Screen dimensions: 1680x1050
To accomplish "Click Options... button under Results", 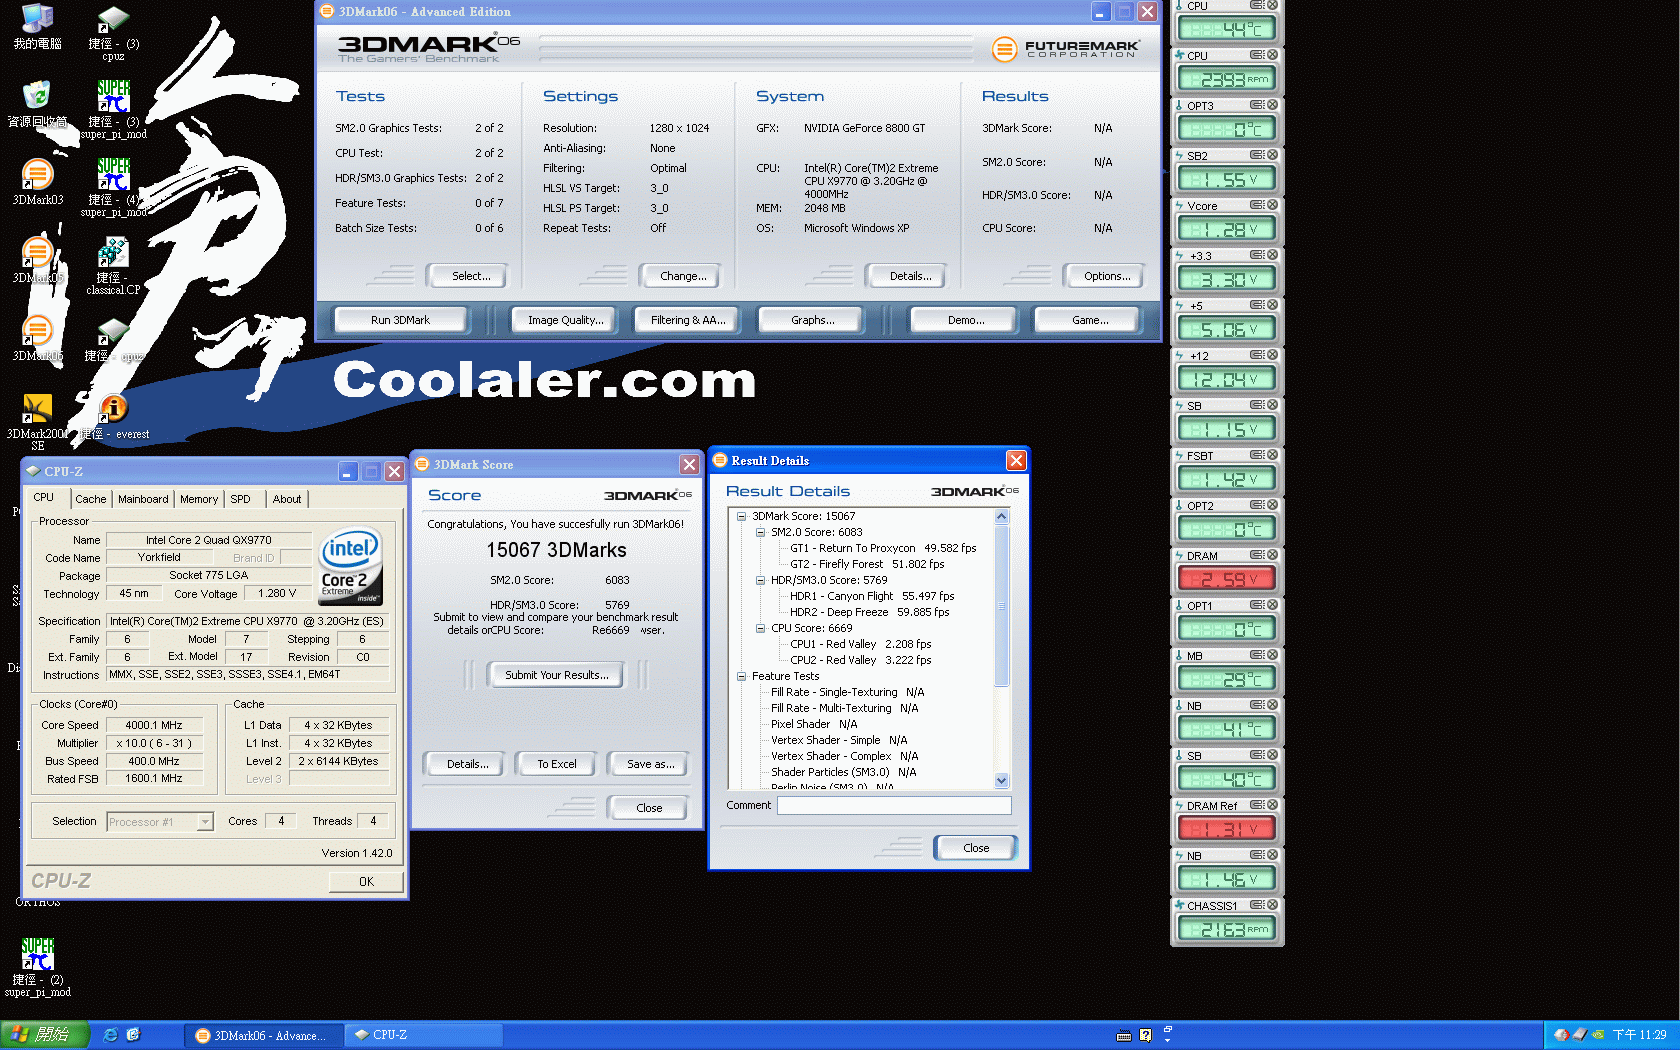I will point(1104,276).
